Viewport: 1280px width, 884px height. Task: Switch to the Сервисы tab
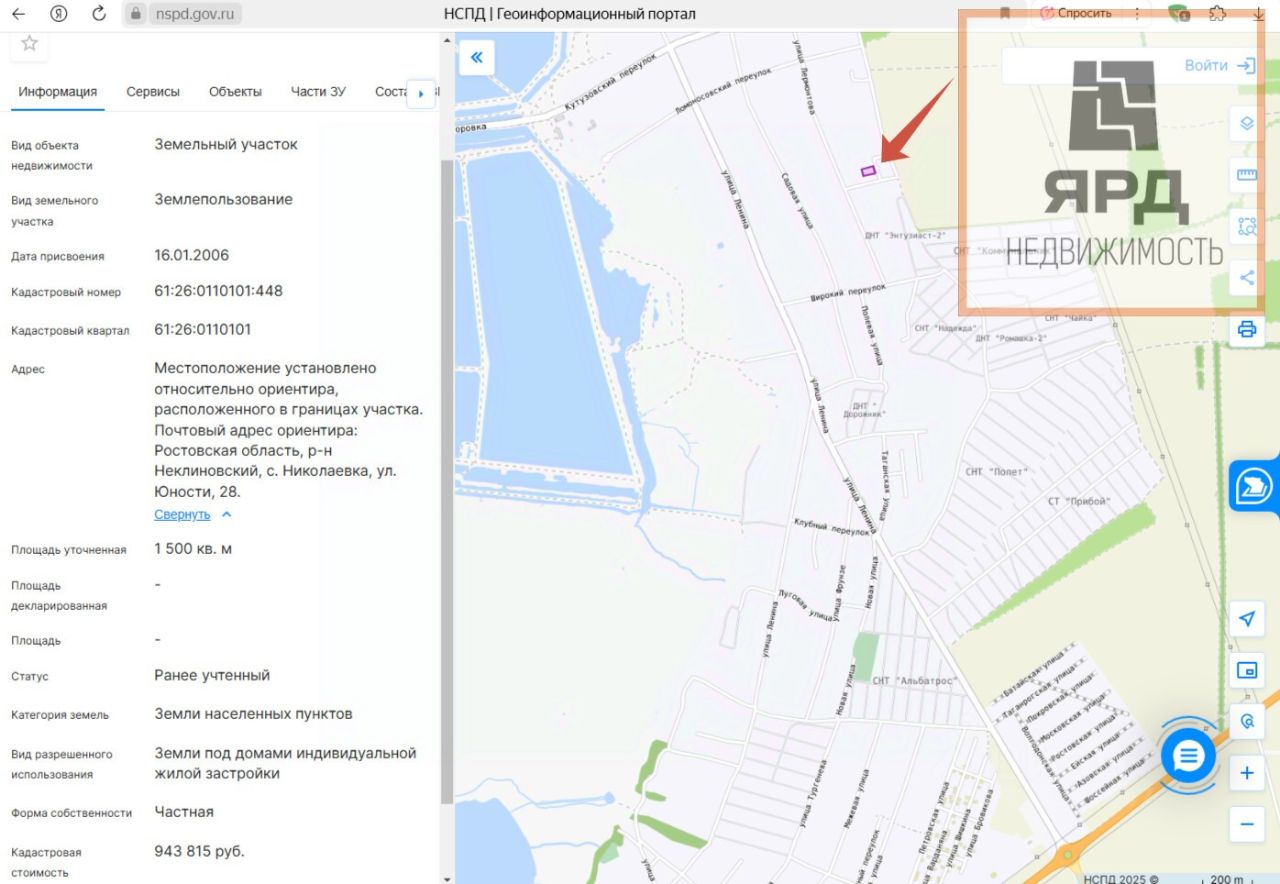coord(153,91)
